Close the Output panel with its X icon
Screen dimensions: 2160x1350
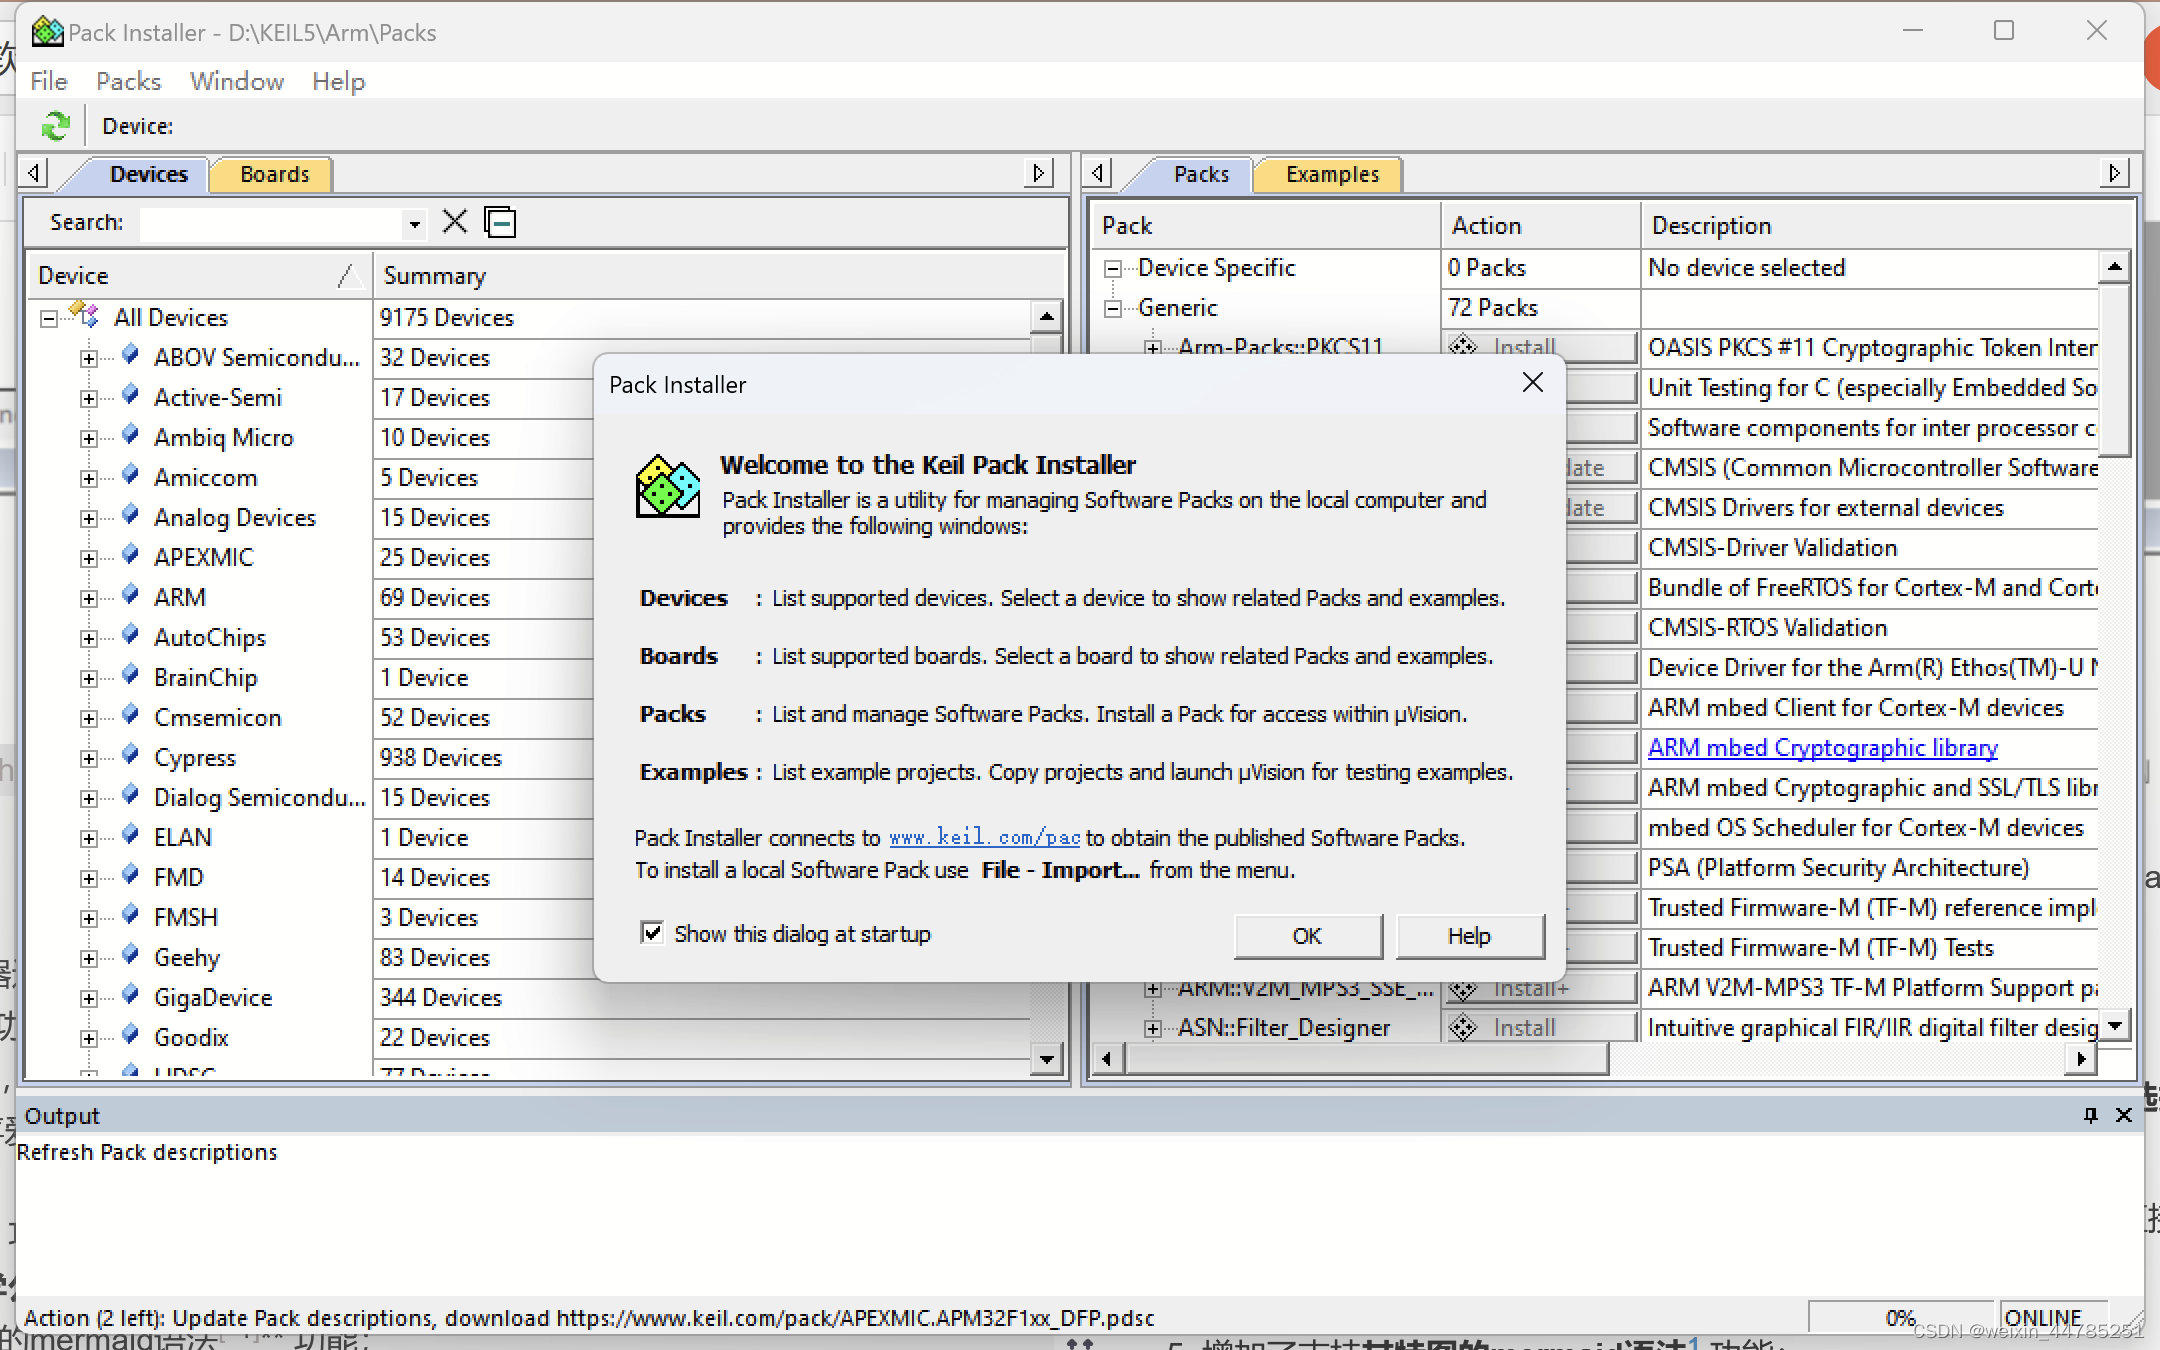pyautogui.click(x=2124, y=1115)
